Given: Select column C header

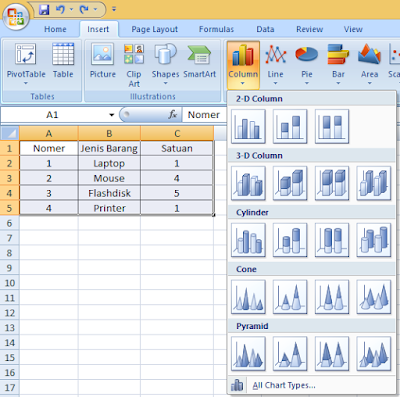Looking at the screenshot, I should point(177,133).
